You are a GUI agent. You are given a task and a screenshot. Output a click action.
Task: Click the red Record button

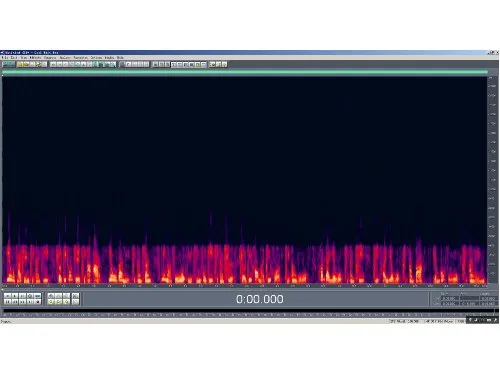point(38,302)
